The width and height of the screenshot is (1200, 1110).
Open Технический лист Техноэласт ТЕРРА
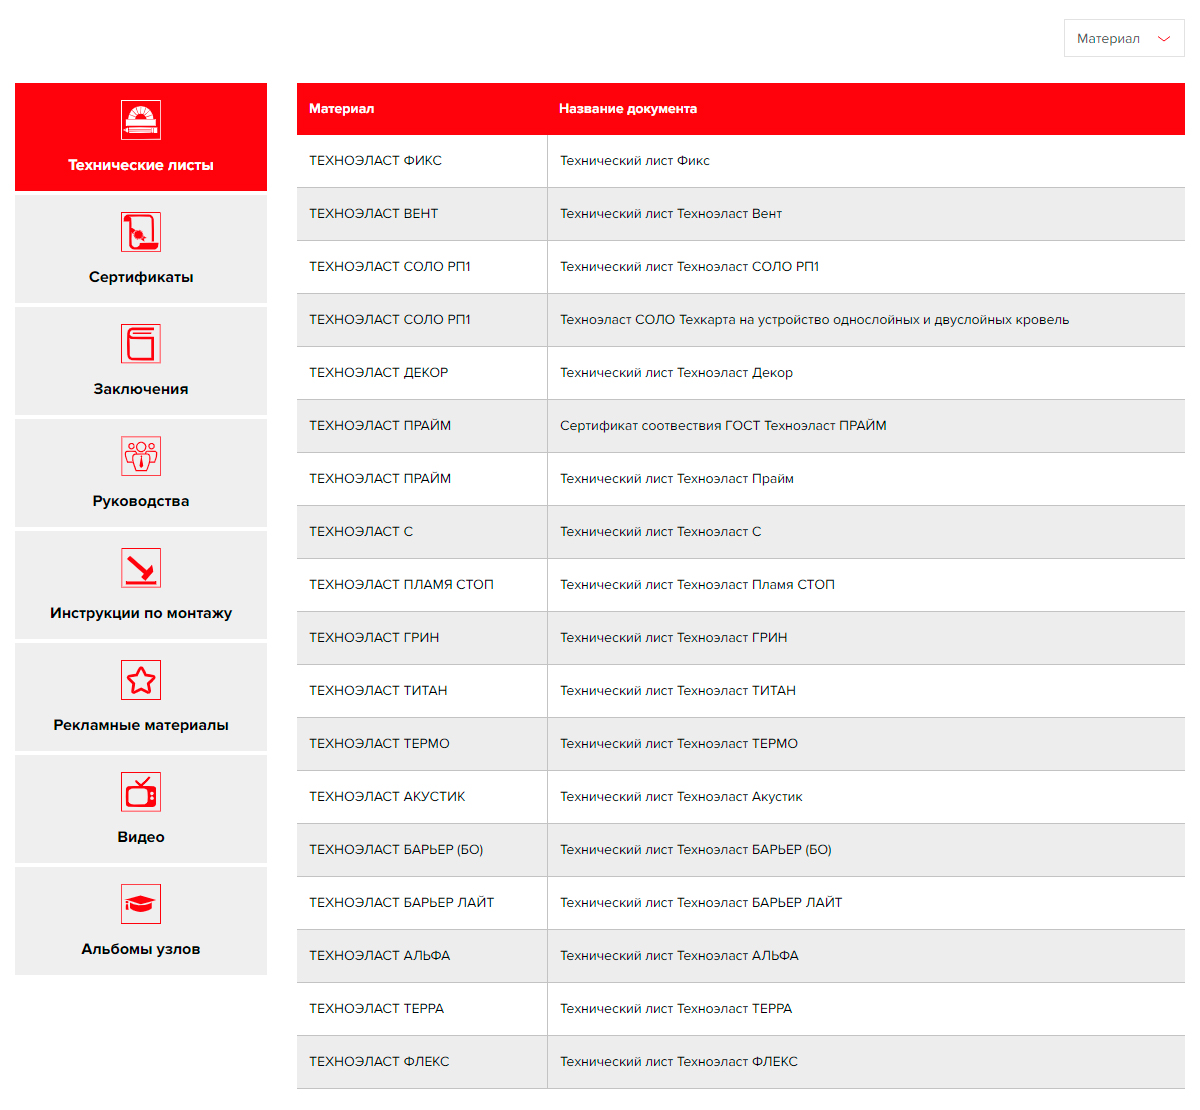coord(676,1009)
